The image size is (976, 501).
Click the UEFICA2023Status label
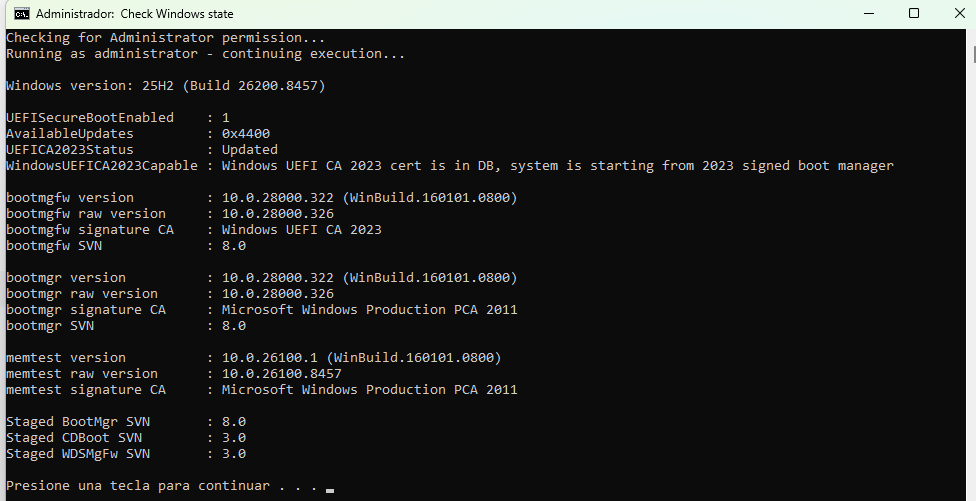(x=70, y=150)
